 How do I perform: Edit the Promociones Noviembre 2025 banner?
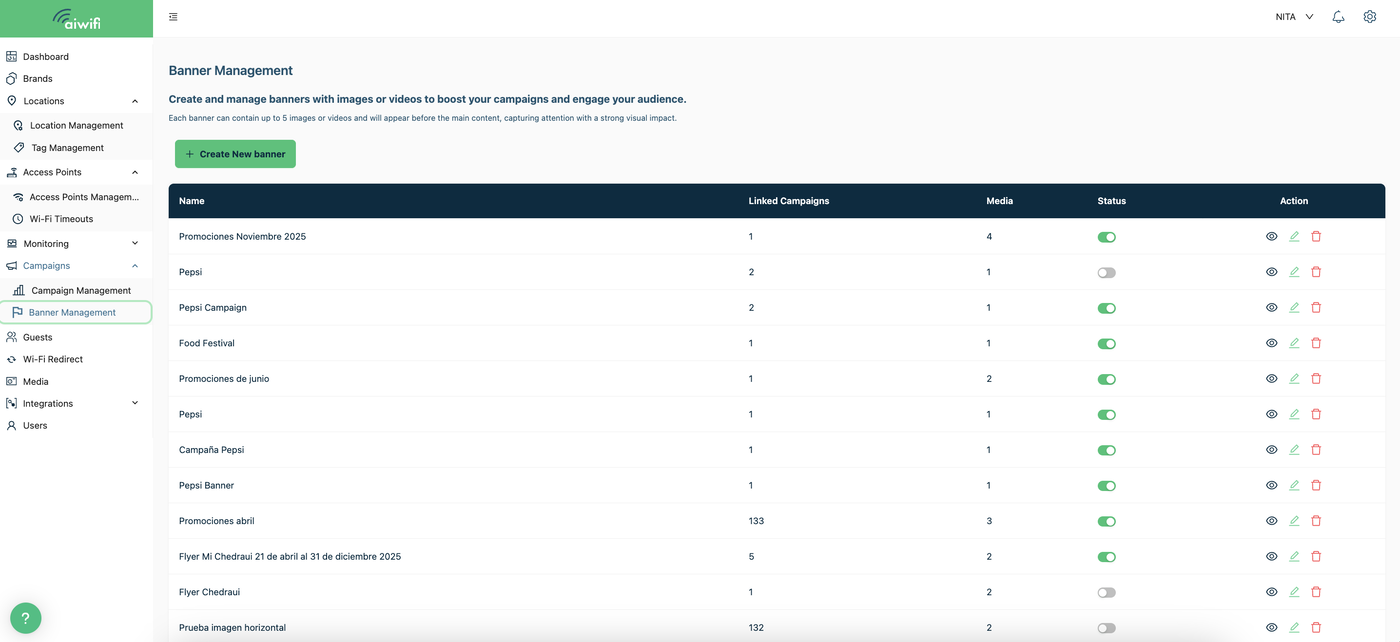1294,237
